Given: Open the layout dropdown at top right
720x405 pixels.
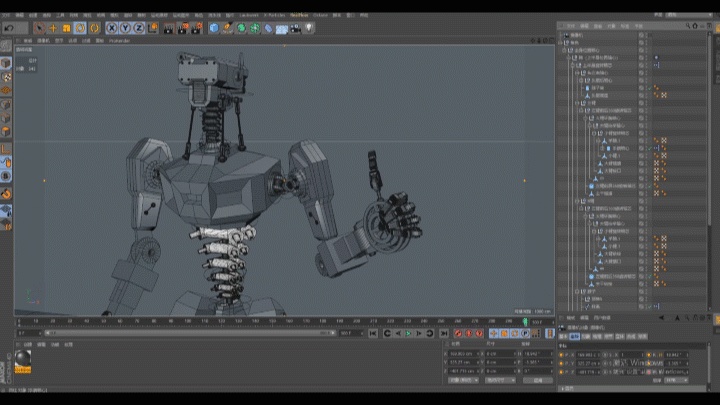Looking at the screenshot, I should [690, 16].
